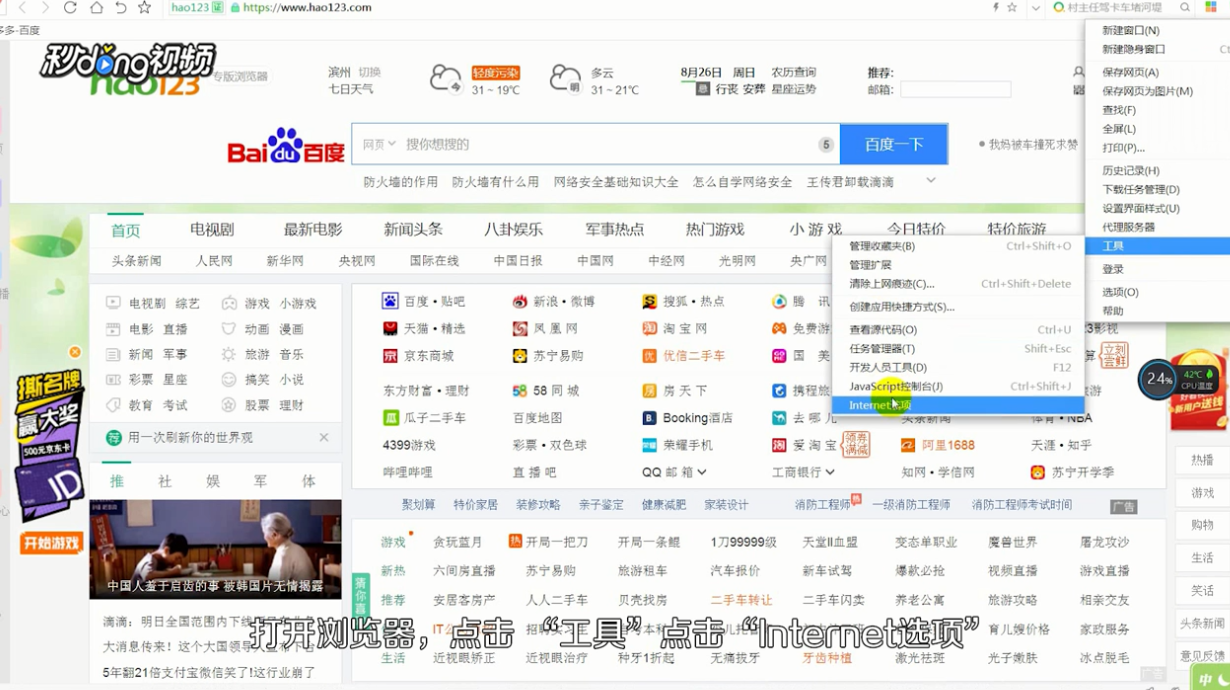Click the bookmark star beside navigation buttons
1230x690 pixels.
pyautogui.click(x=145, y=8)
